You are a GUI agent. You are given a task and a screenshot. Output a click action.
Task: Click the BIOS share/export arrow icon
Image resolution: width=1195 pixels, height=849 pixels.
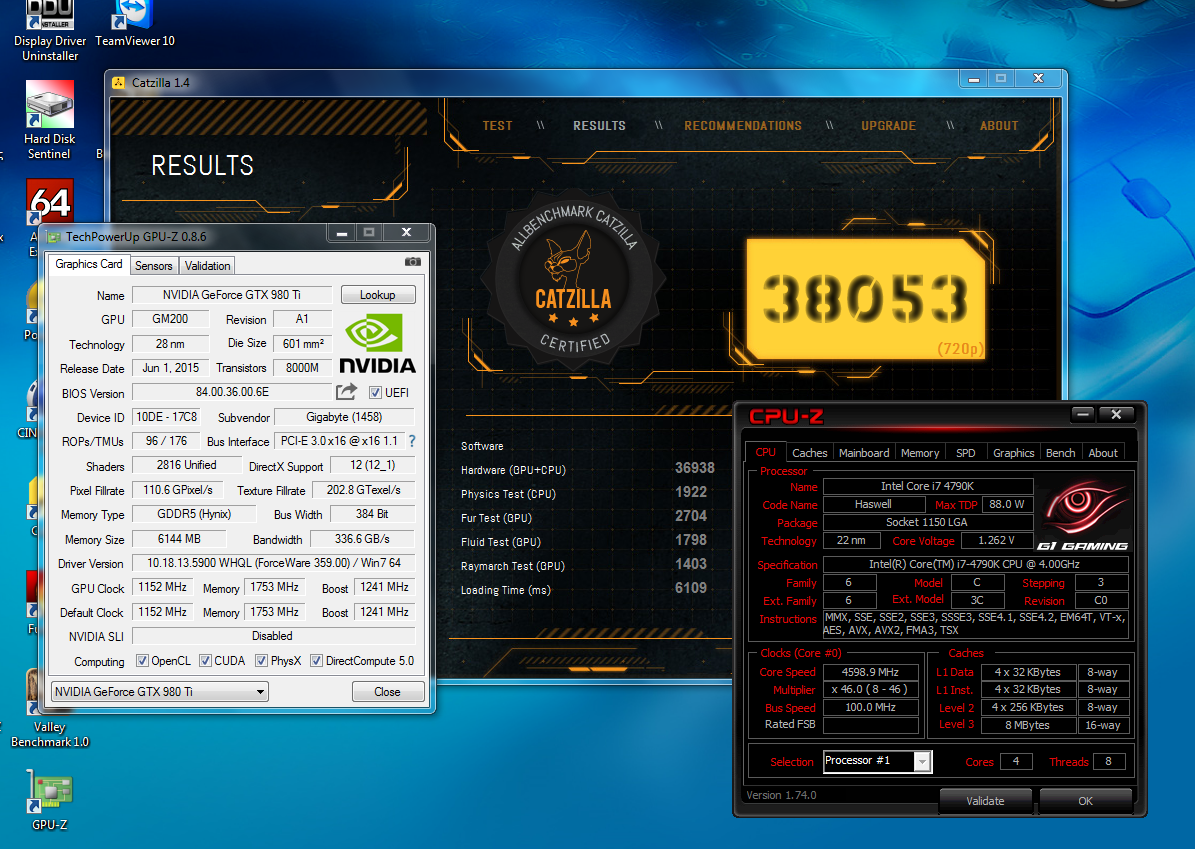[x=347, y=392]
